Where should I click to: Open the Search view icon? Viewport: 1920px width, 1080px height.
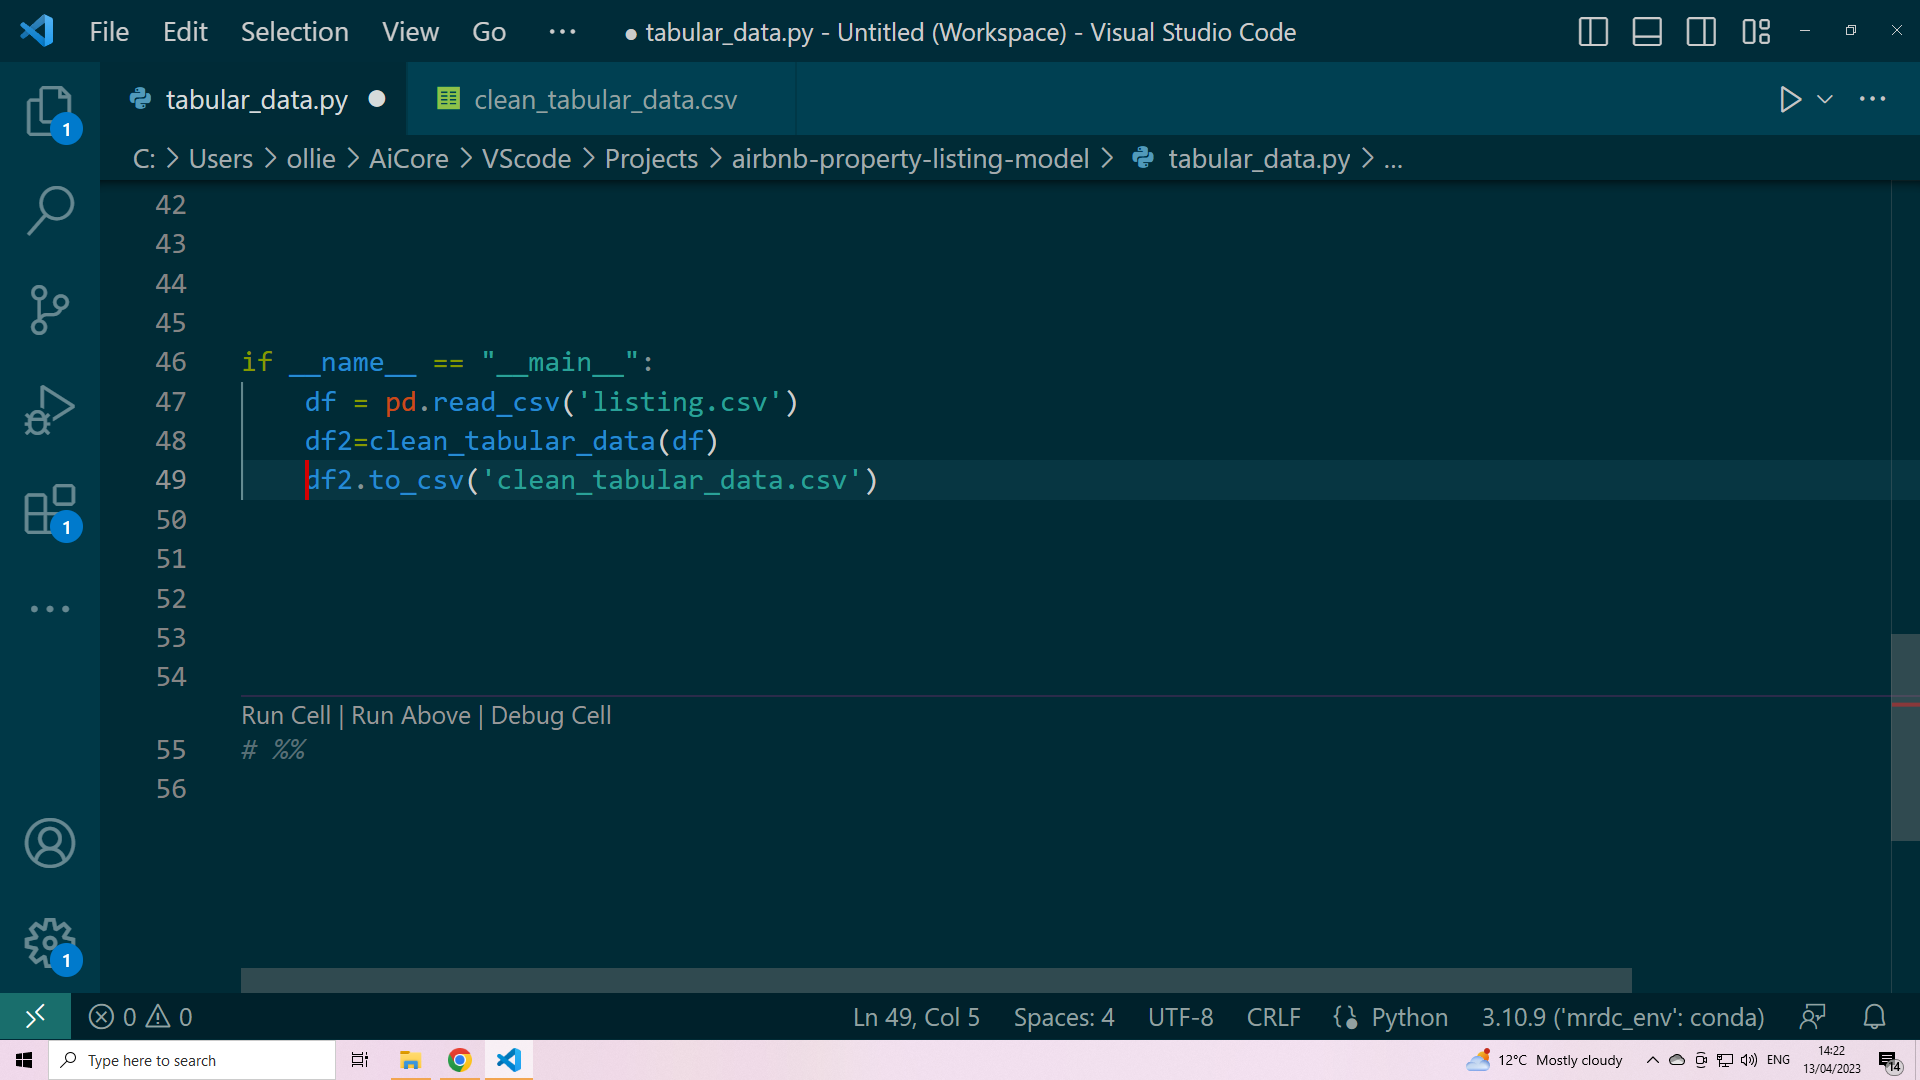point(49,211)
